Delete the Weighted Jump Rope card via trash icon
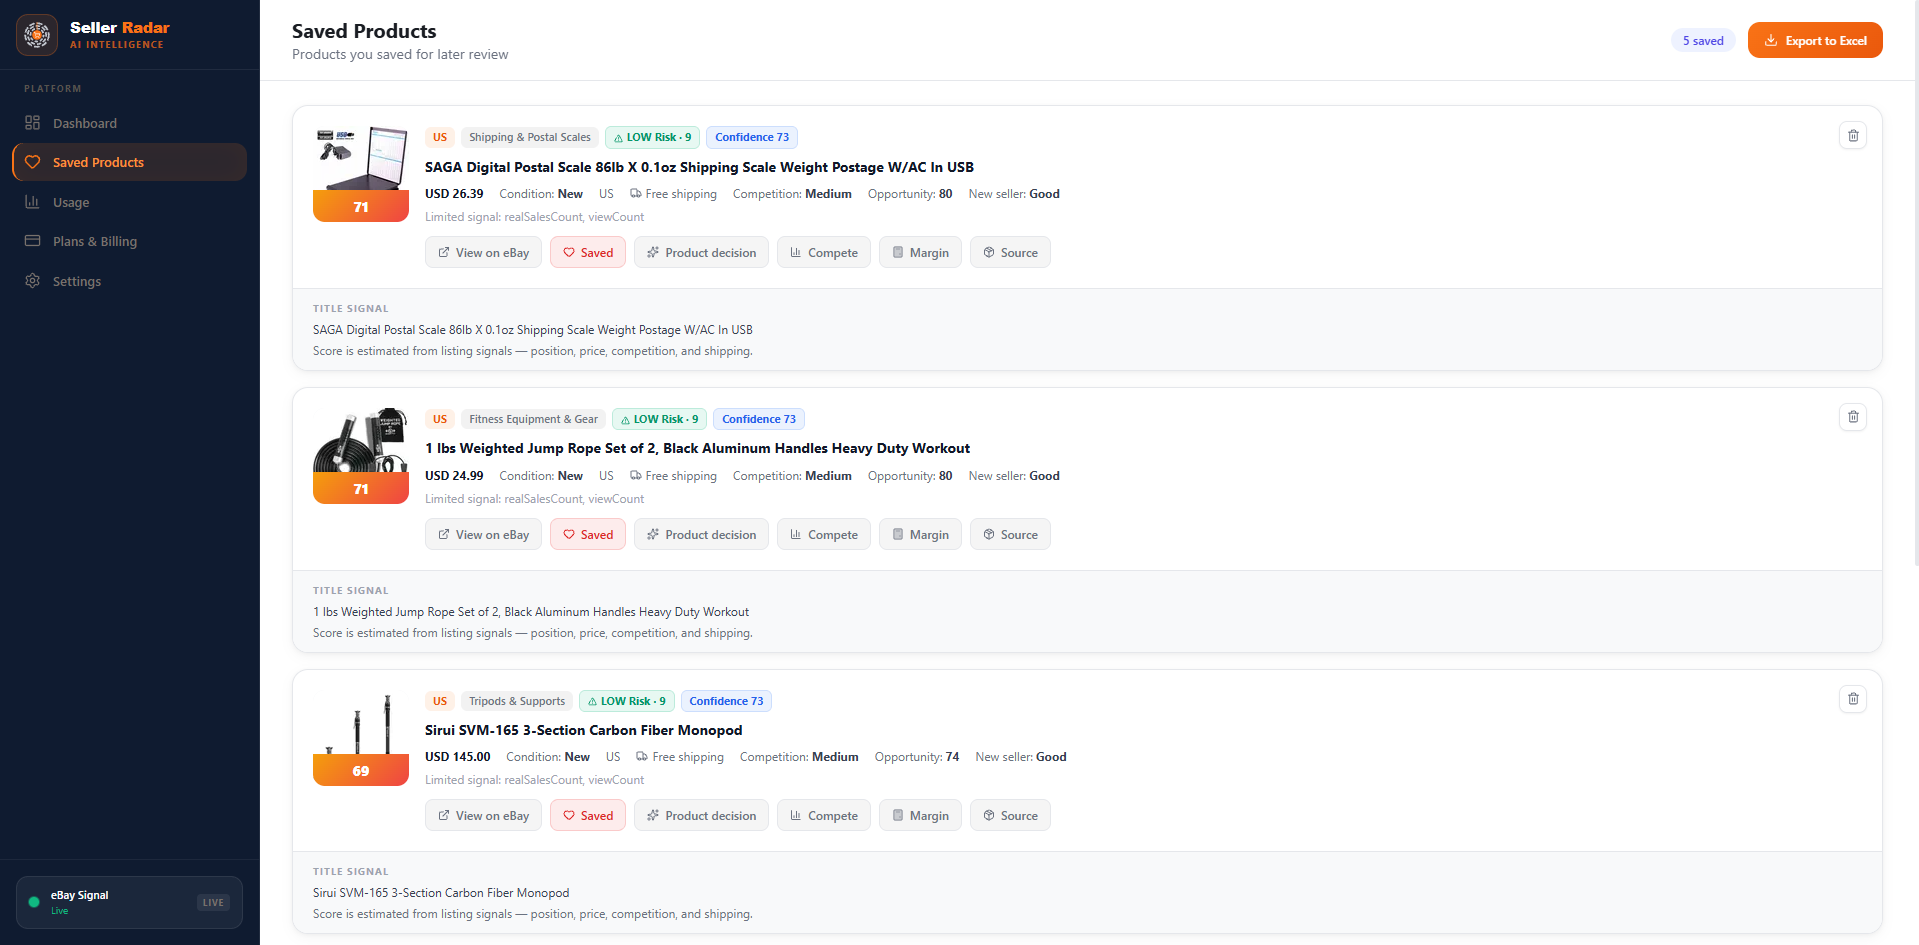 click(x=1853, y=416)
